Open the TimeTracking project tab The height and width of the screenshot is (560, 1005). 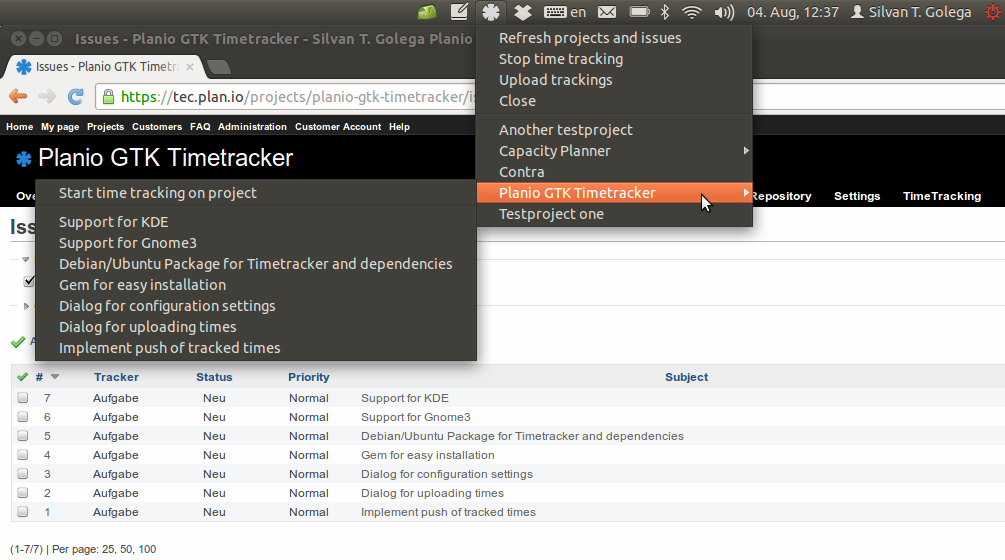942,196
